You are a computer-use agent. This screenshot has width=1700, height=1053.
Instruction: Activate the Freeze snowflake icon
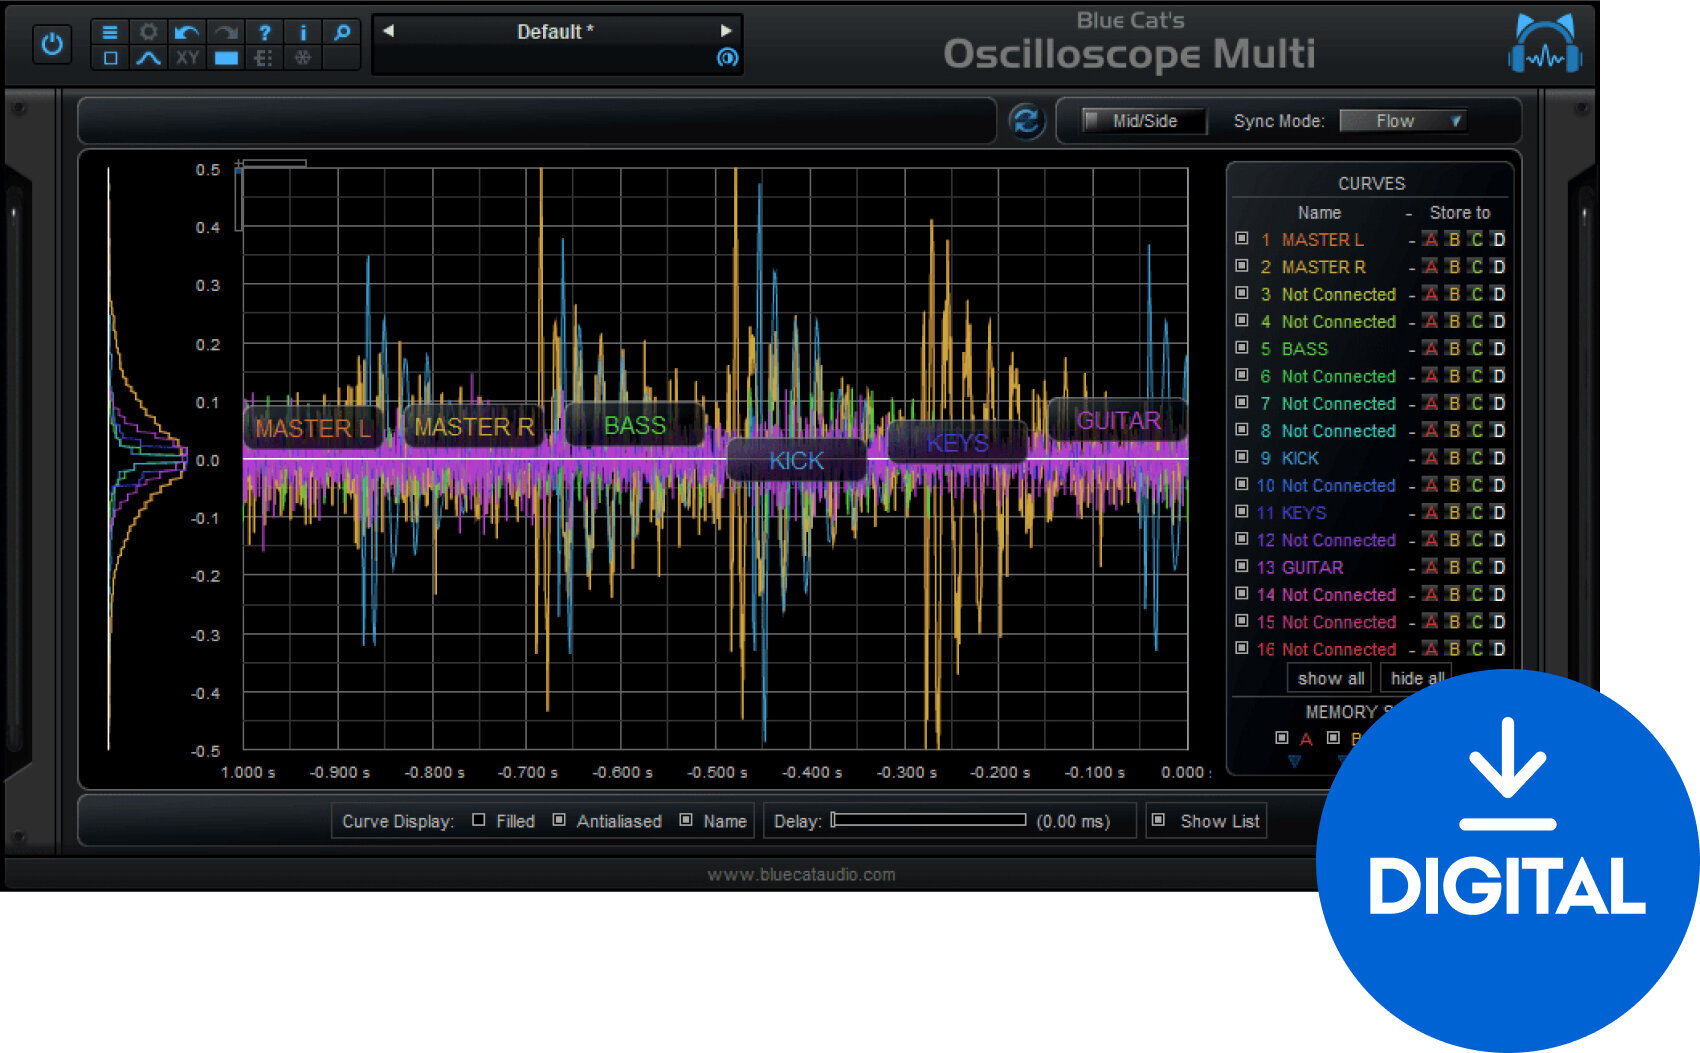point(303,58)
